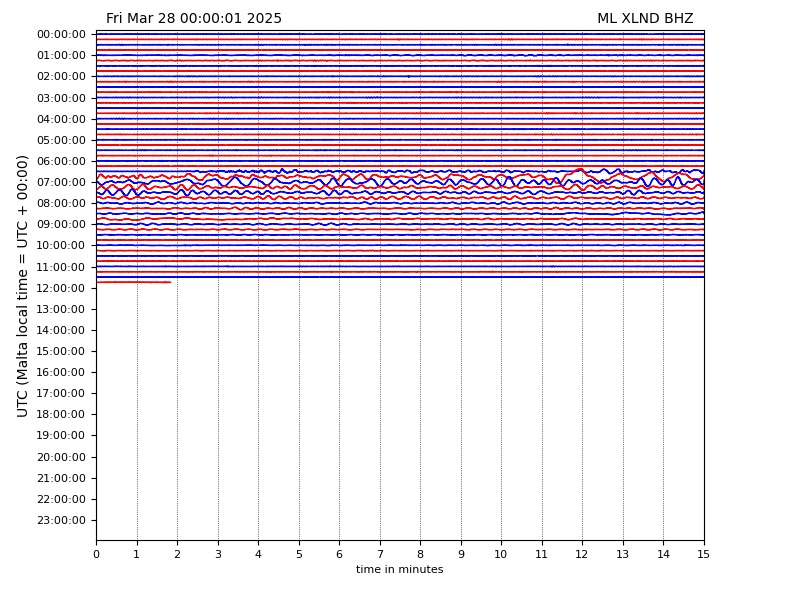Click the date title Fri Mar 28 2025
This screenshot has width=800, height=600.
point(194,19)
